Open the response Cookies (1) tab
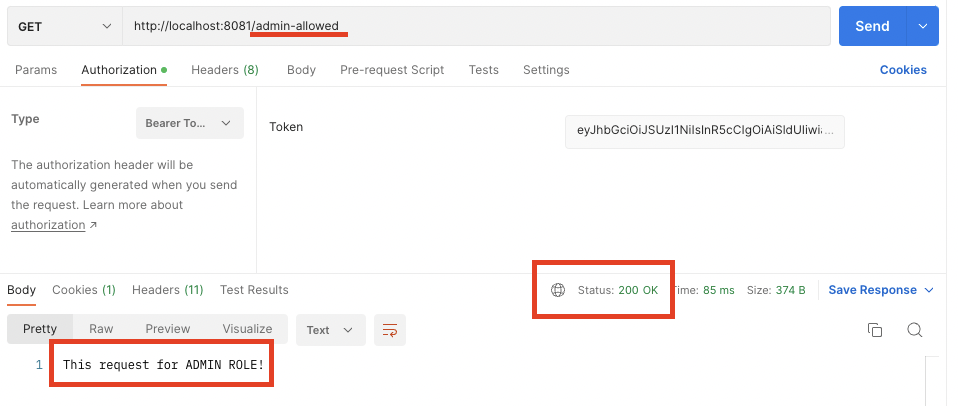 pos(84,290)
